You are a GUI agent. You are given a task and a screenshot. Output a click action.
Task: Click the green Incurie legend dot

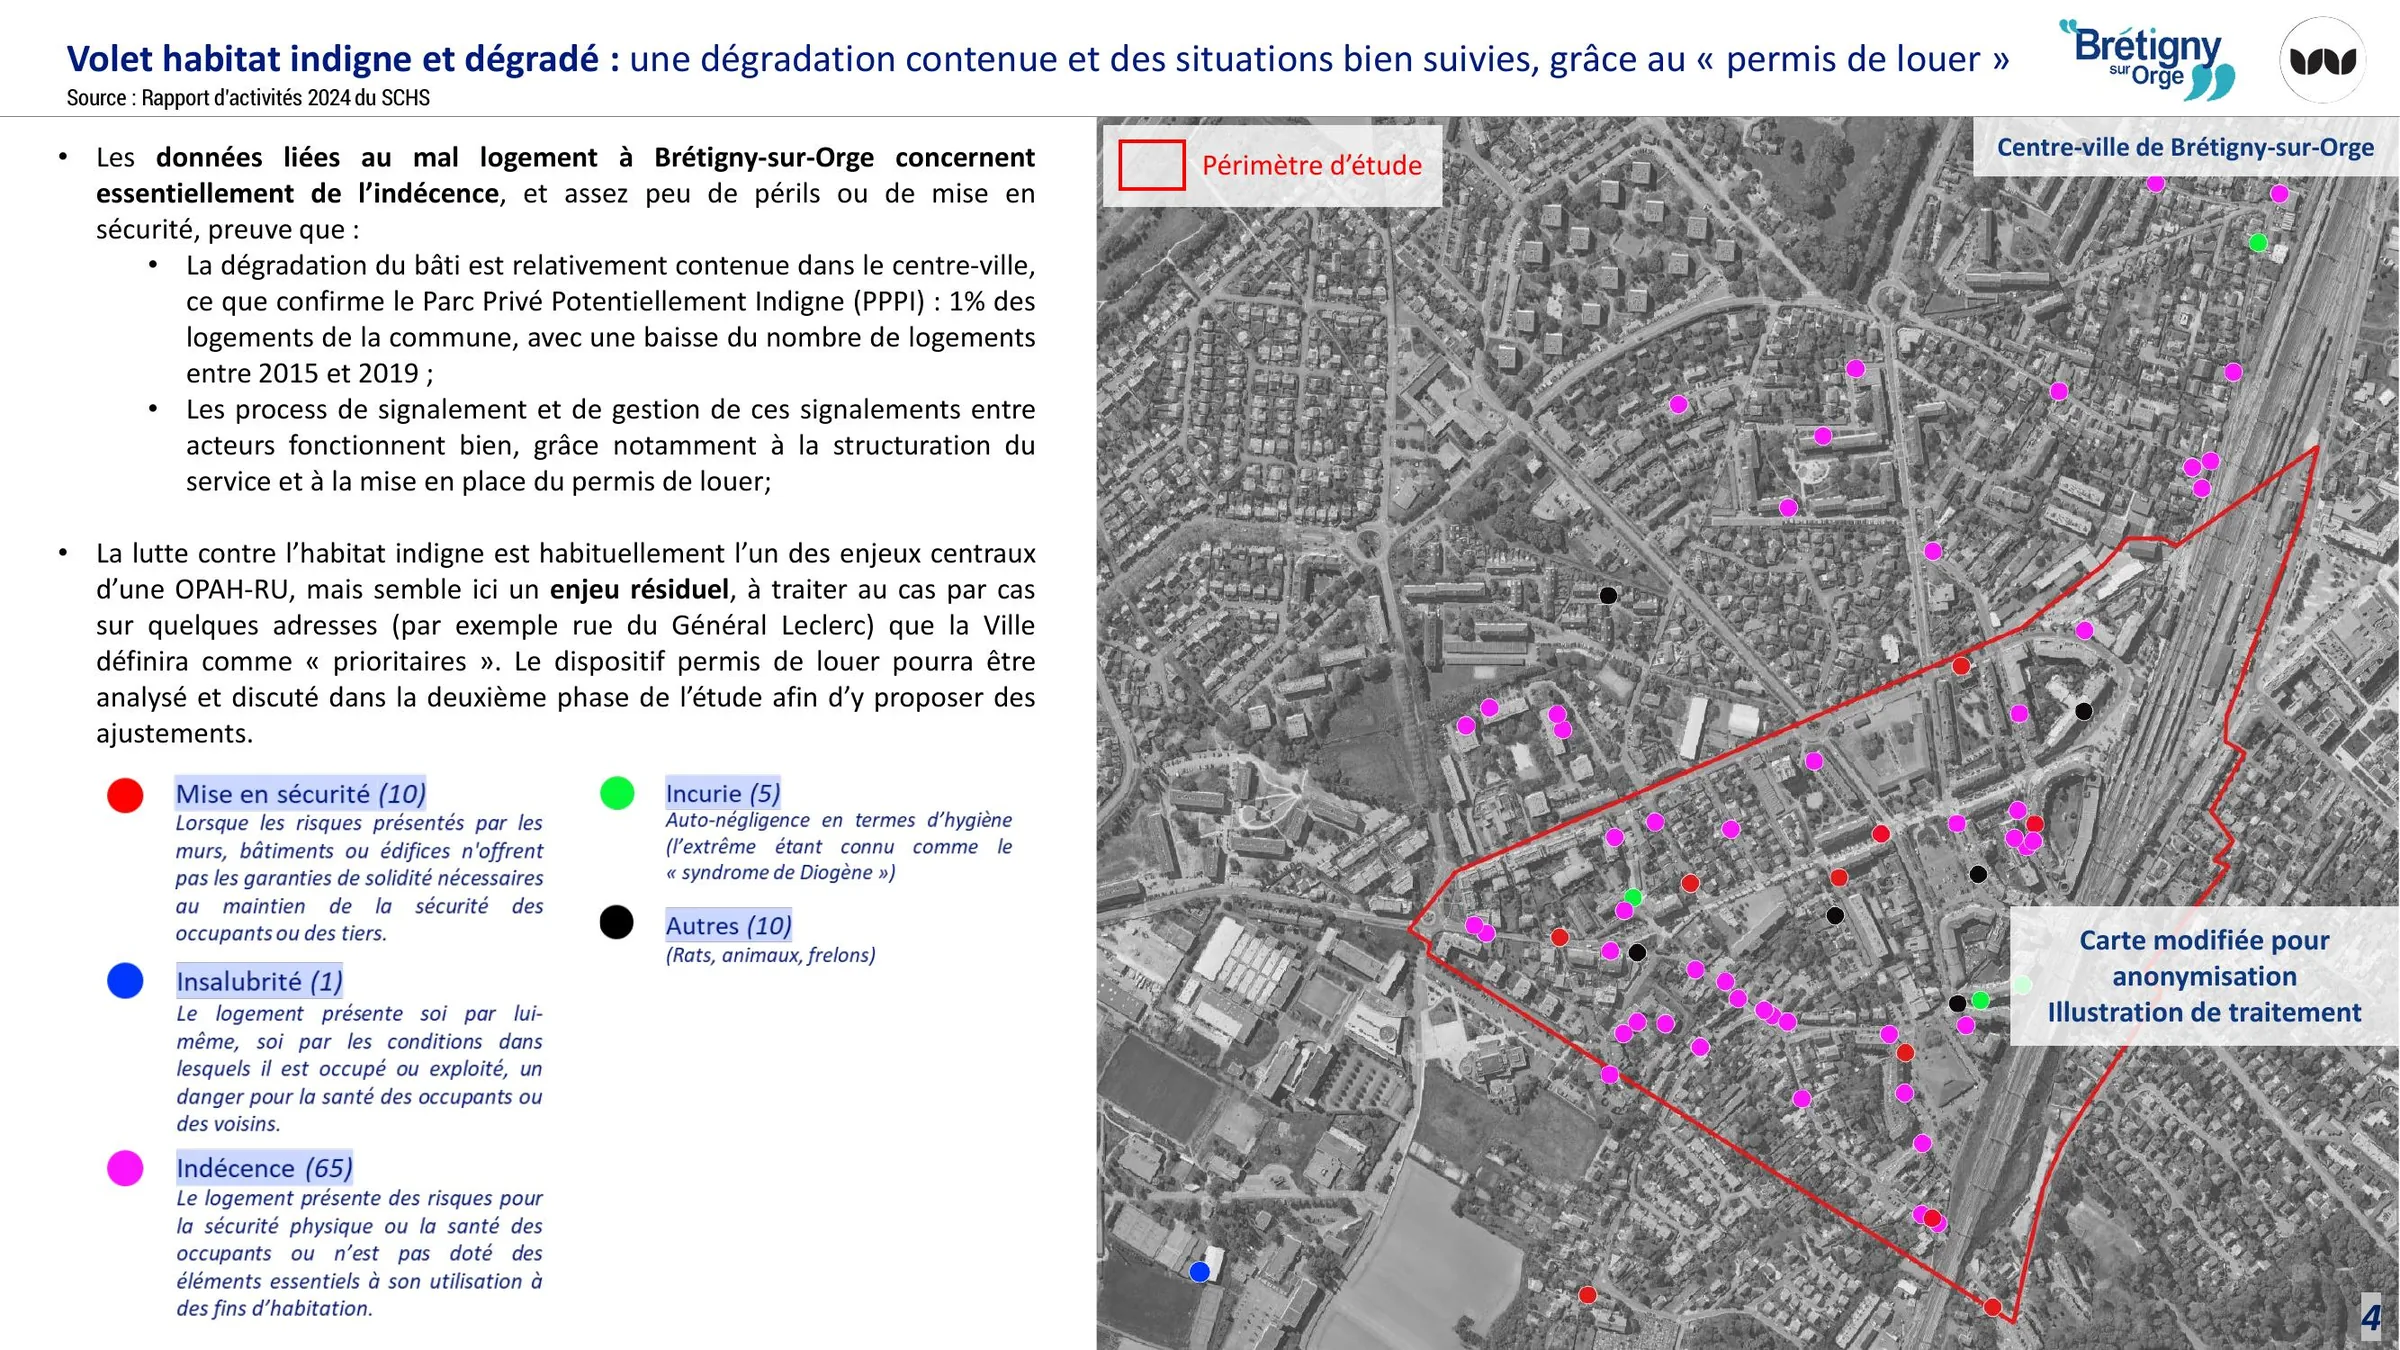click(617, 793)
